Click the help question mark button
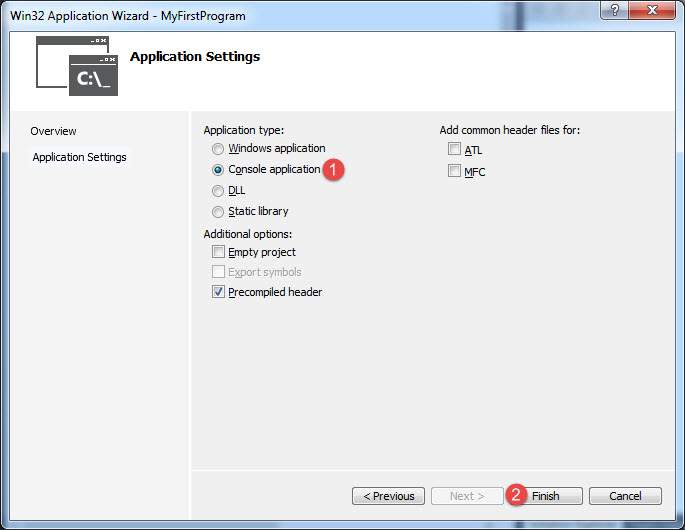Viewport: 685px width, 530px height. point(615,10)
